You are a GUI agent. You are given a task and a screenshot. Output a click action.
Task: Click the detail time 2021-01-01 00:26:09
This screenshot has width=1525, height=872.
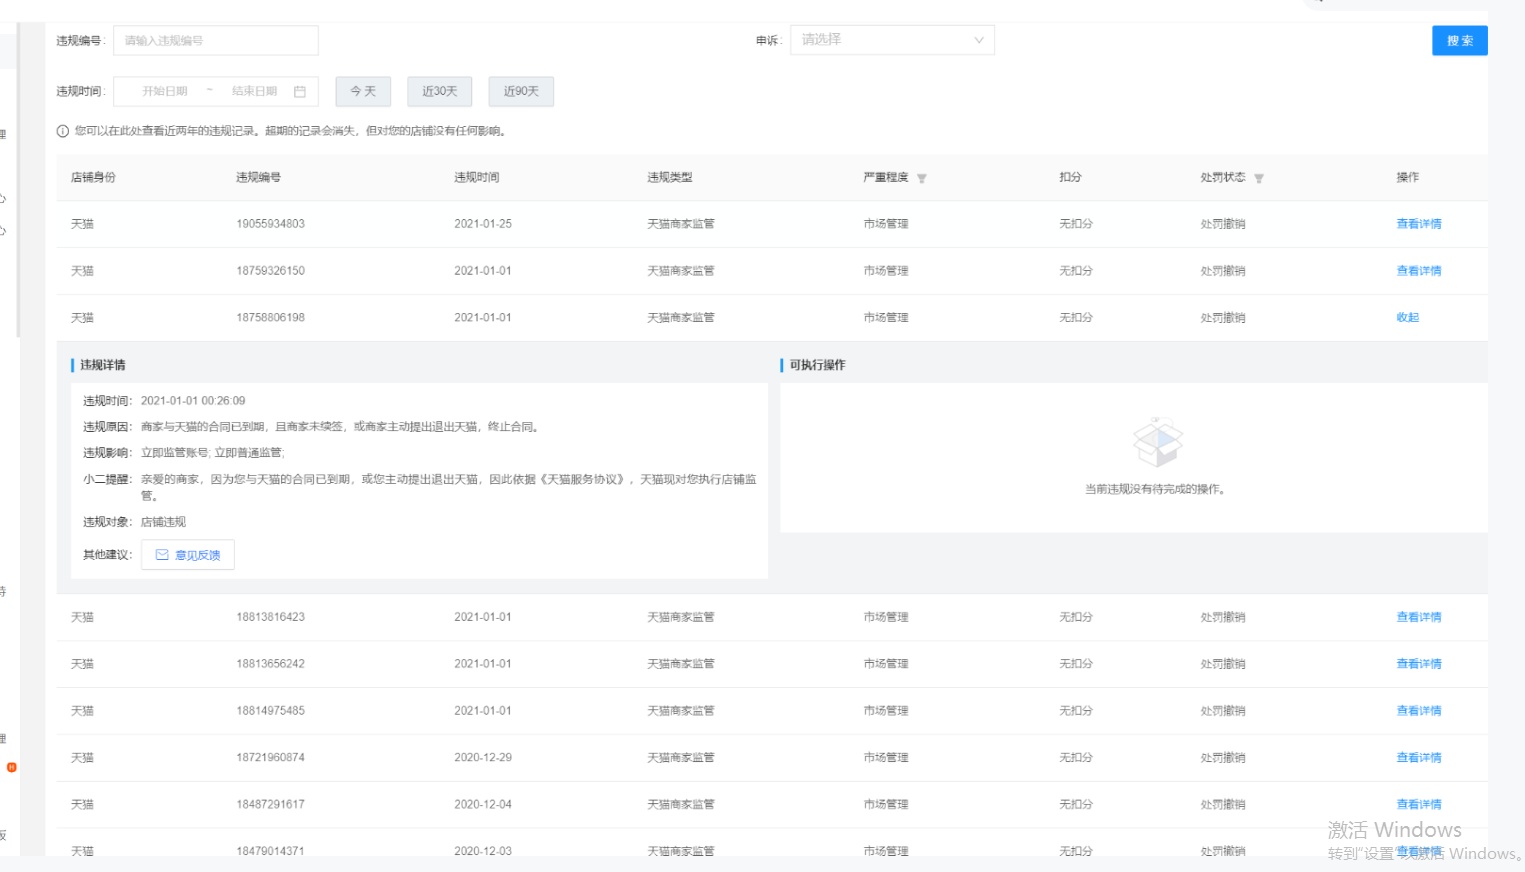[193, 401]
